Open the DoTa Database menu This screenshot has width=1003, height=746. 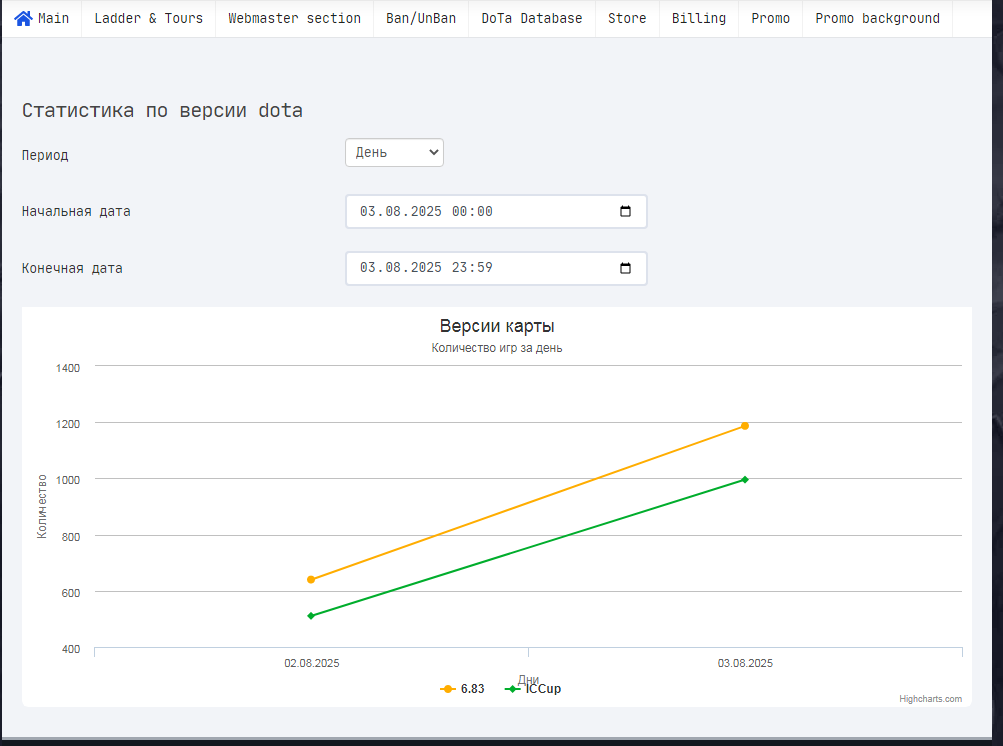[x=532, y=19]
